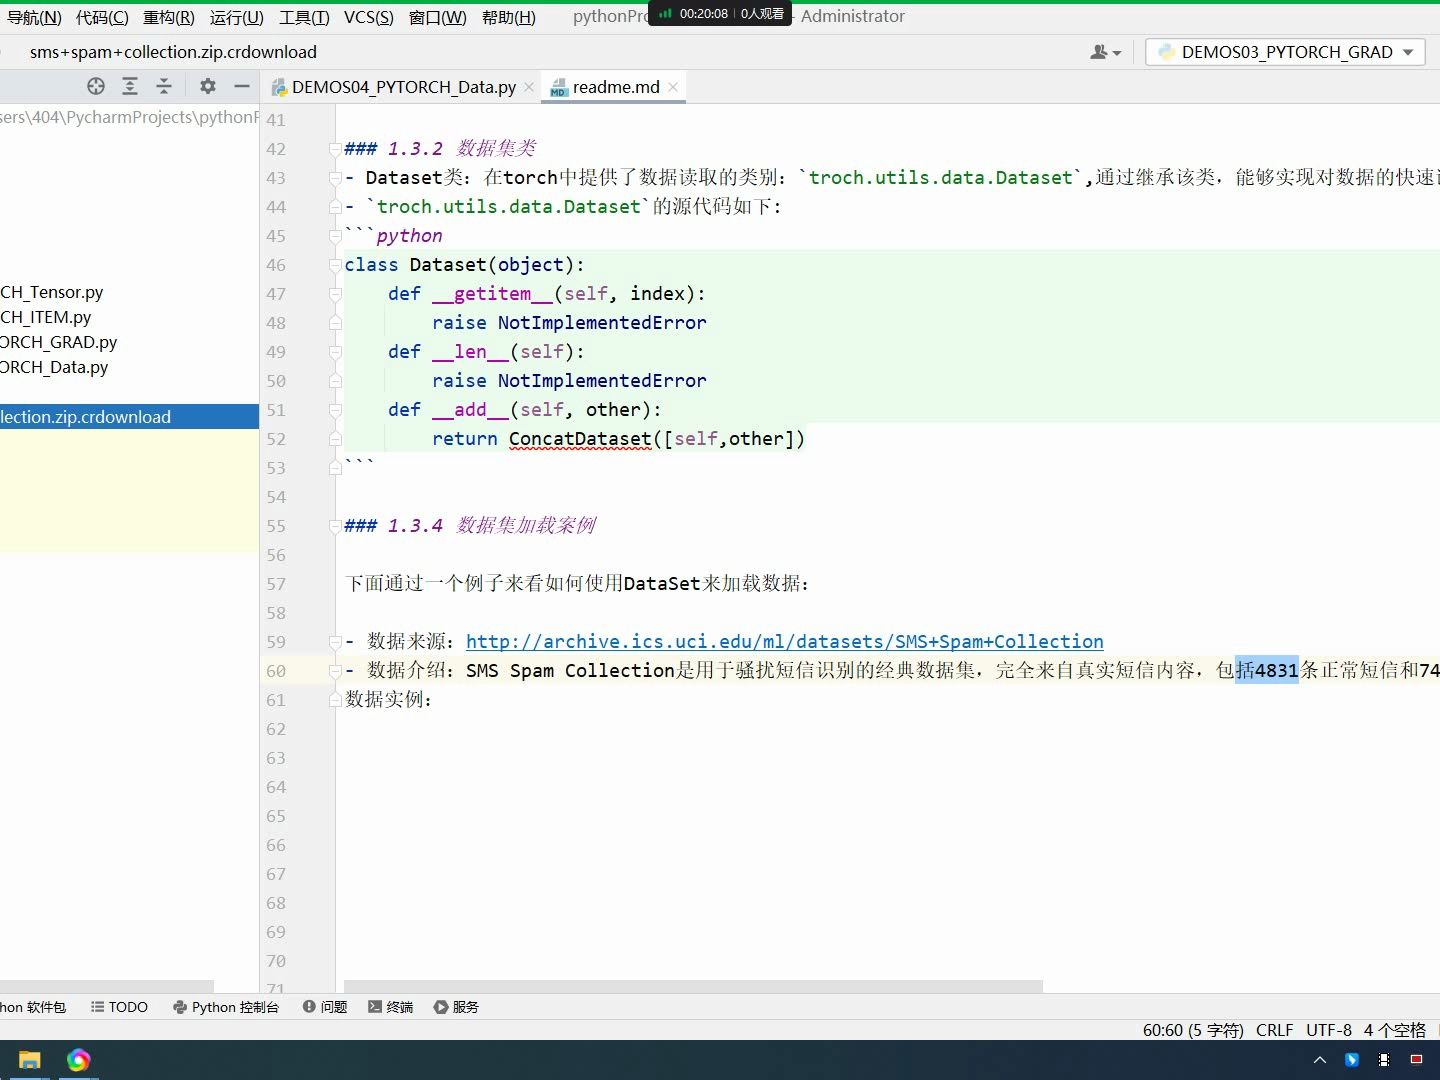
Task: Open the VCS(S) menu
Action: click(369, 17)
